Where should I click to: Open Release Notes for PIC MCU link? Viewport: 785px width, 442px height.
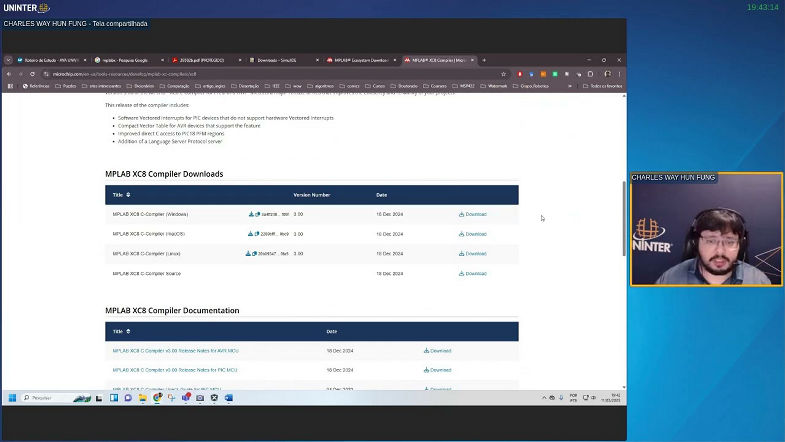[175, 370]
